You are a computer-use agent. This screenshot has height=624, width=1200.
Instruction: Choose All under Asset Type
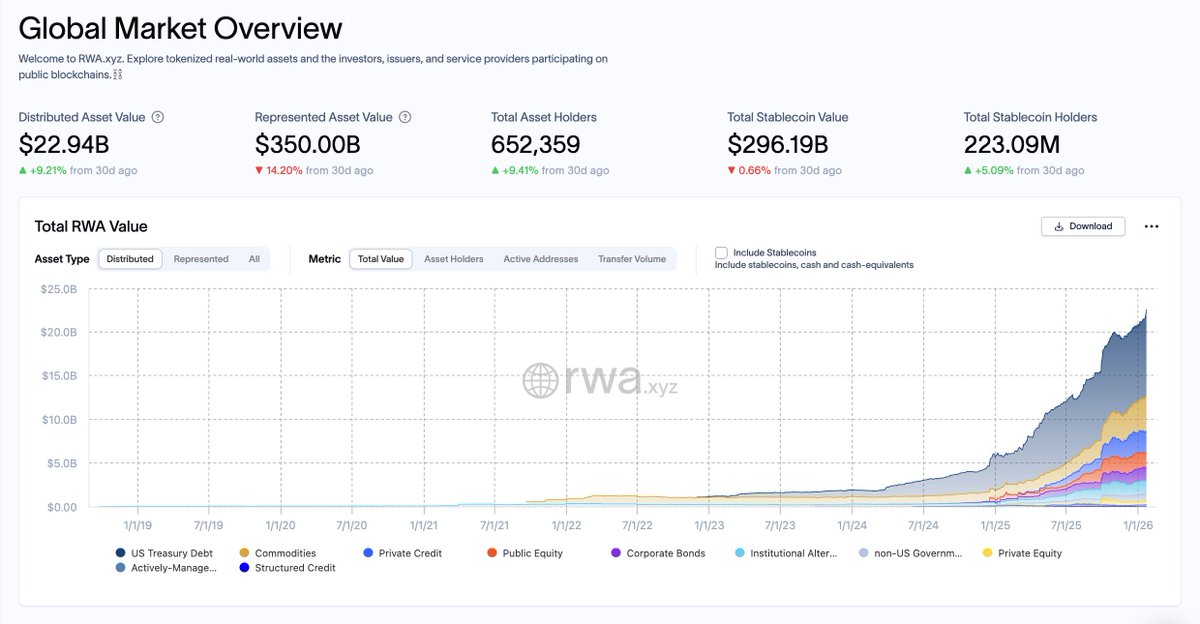(253, 258)
